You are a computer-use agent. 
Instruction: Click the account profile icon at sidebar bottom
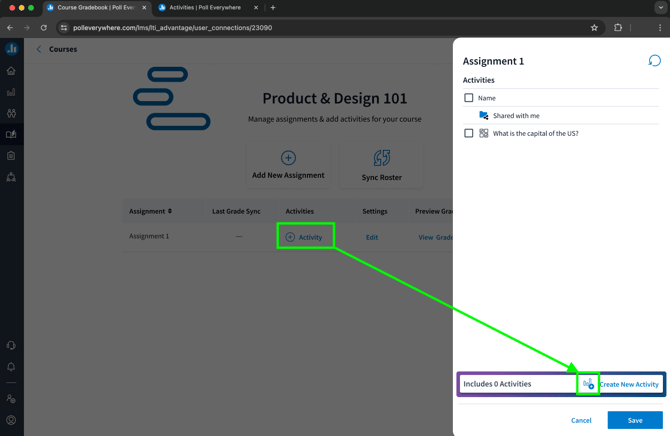tap(11, 420)
